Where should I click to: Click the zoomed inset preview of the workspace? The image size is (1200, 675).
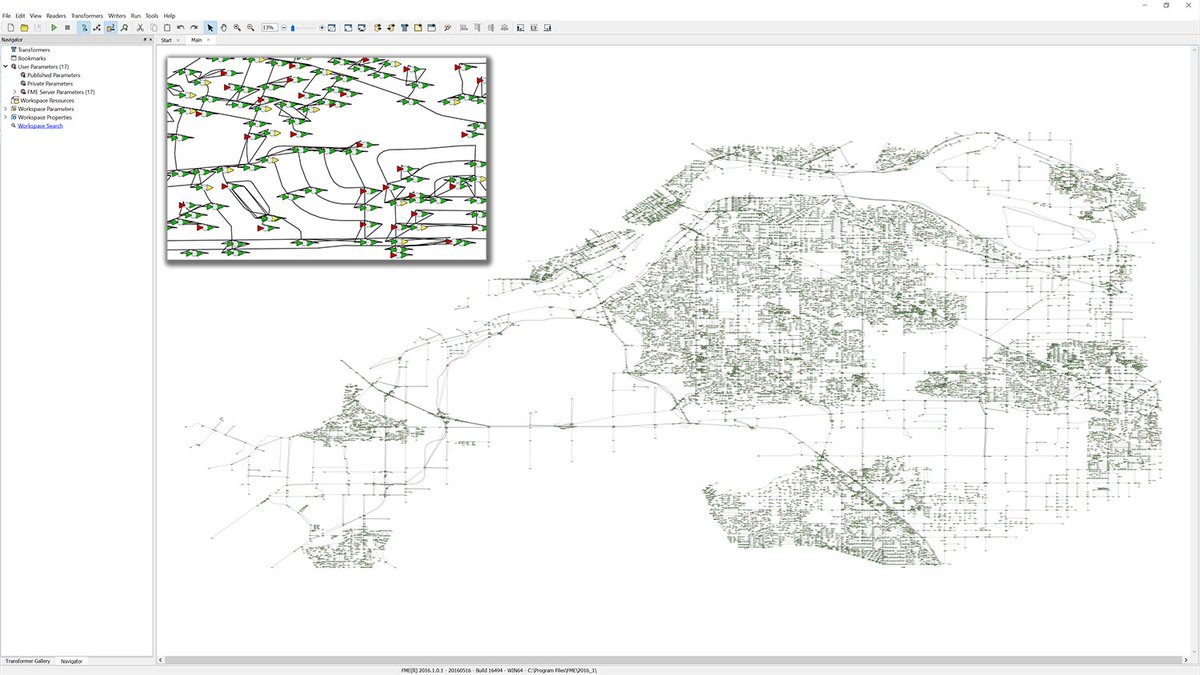326,158
